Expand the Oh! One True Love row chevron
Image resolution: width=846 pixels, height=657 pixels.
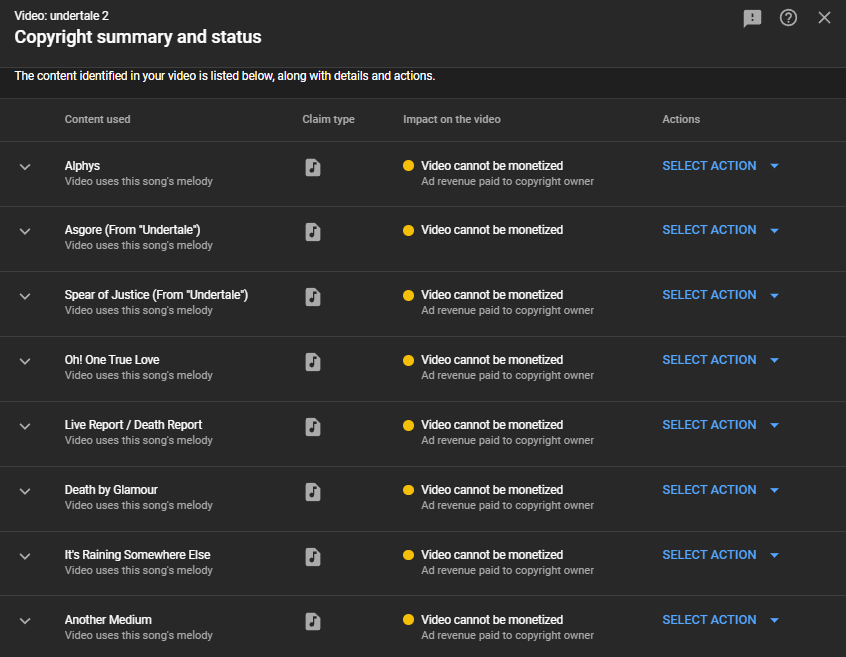[25, 361]
